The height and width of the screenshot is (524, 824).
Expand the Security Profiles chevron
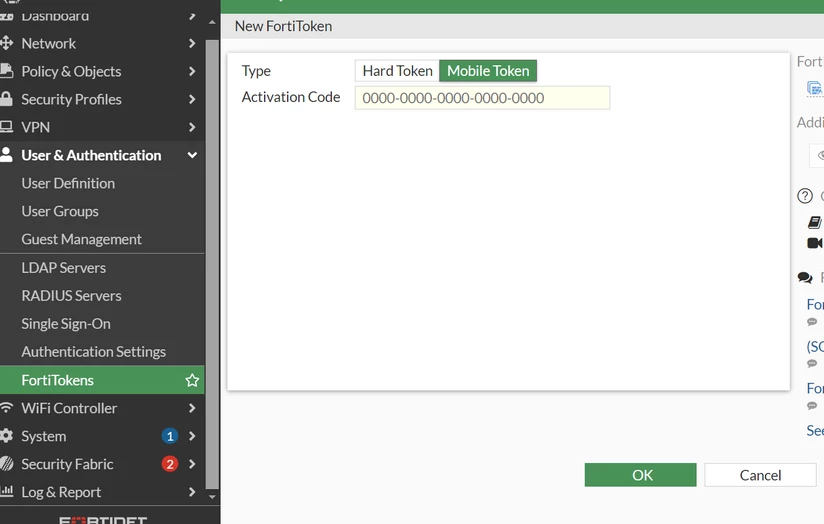[x=192, y=99]
